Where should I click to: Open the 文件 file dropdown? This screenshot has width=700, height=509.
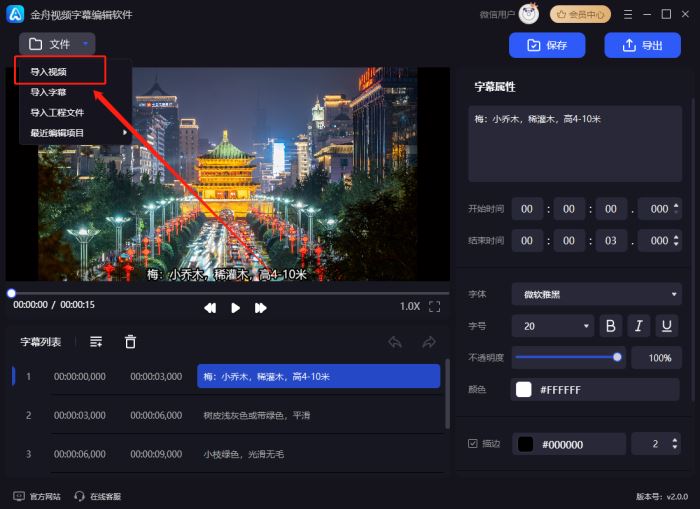coord(57,44)
